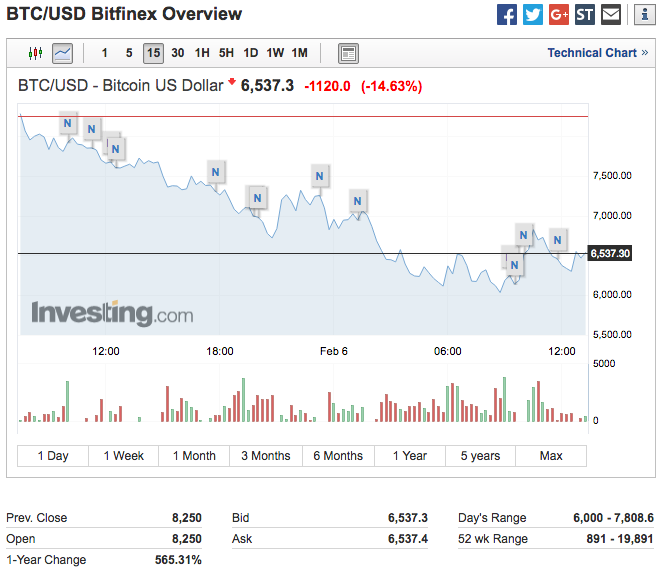Show the 1 Day range

[53, 456]
